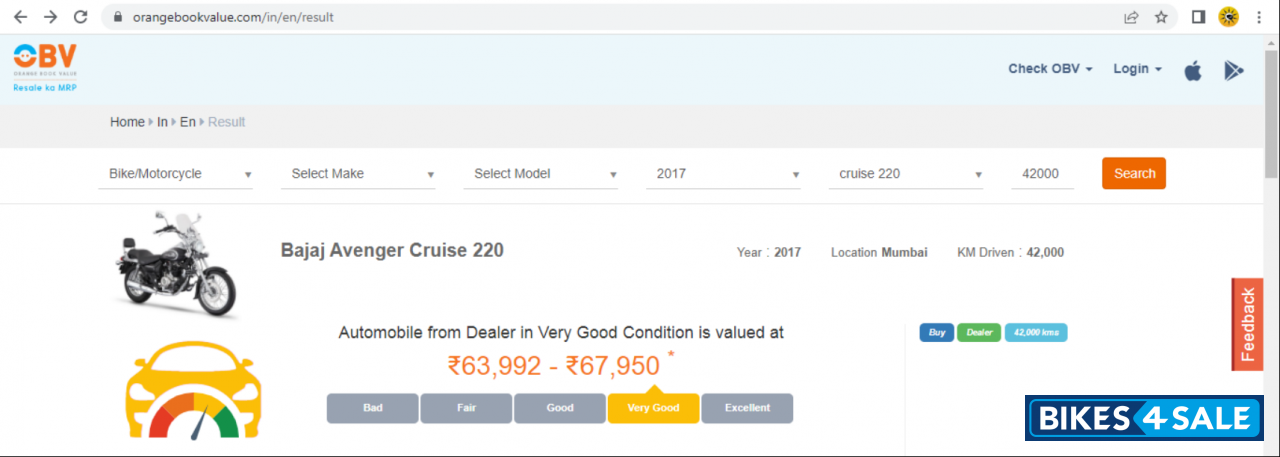Open the Apple App Store icon link
1280x457 pixels.
pyautogui.click(x=1192, y=70)
